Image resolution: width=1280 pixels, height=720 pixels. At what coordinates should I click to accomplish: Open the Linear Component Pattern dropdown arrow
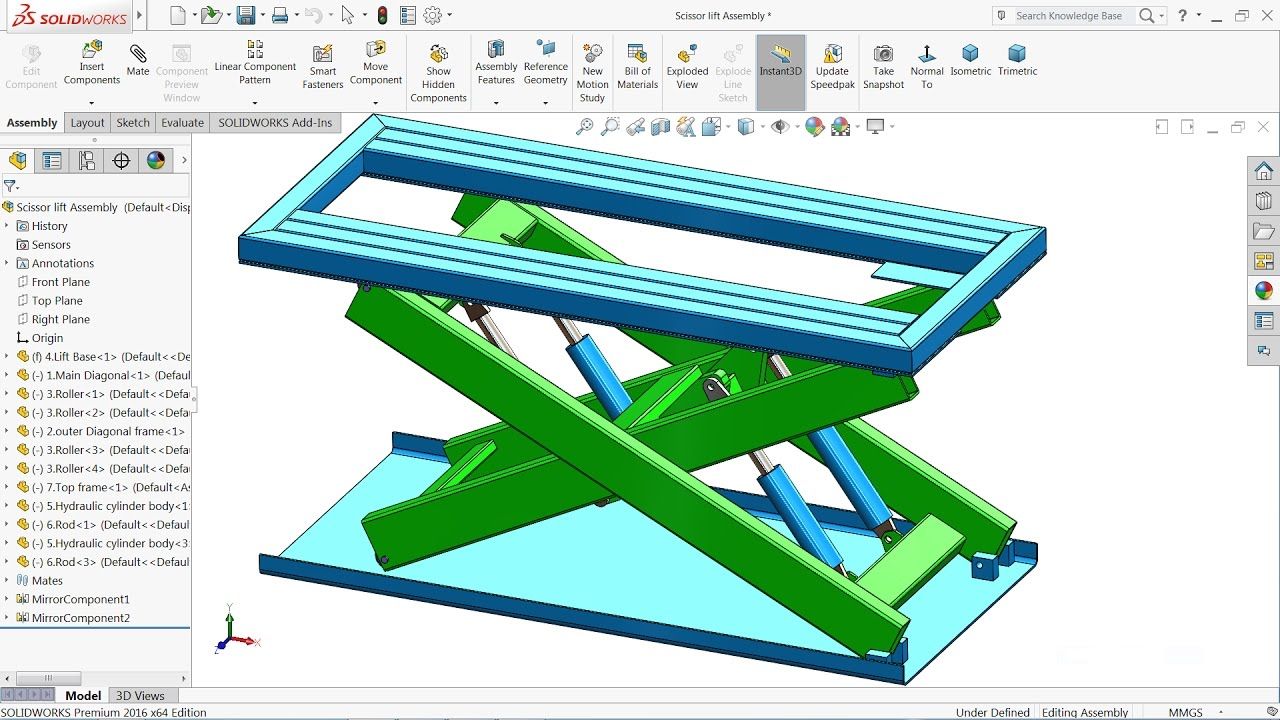(x=255, y=103)
